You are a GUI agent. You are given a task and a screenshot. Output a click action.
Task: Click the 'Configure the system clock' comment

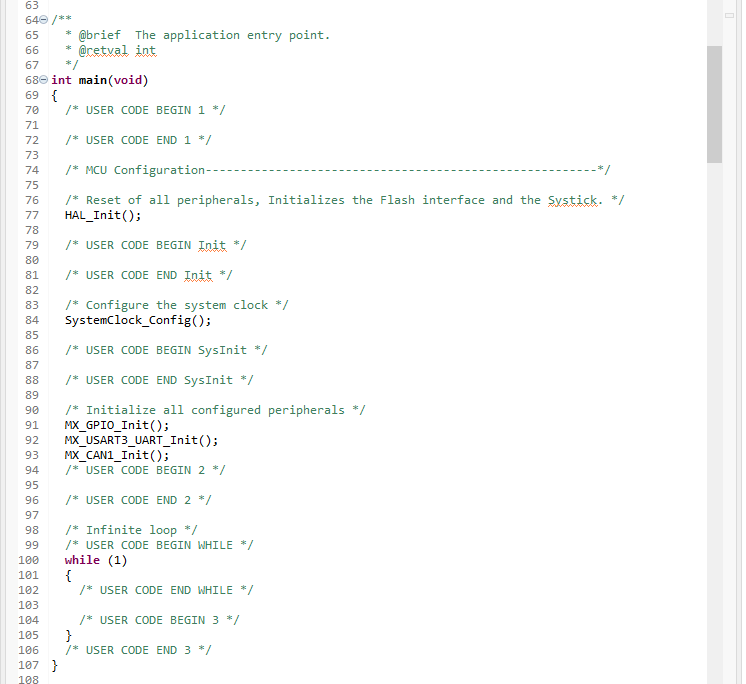pyautogui.click(x=177, y=305)
